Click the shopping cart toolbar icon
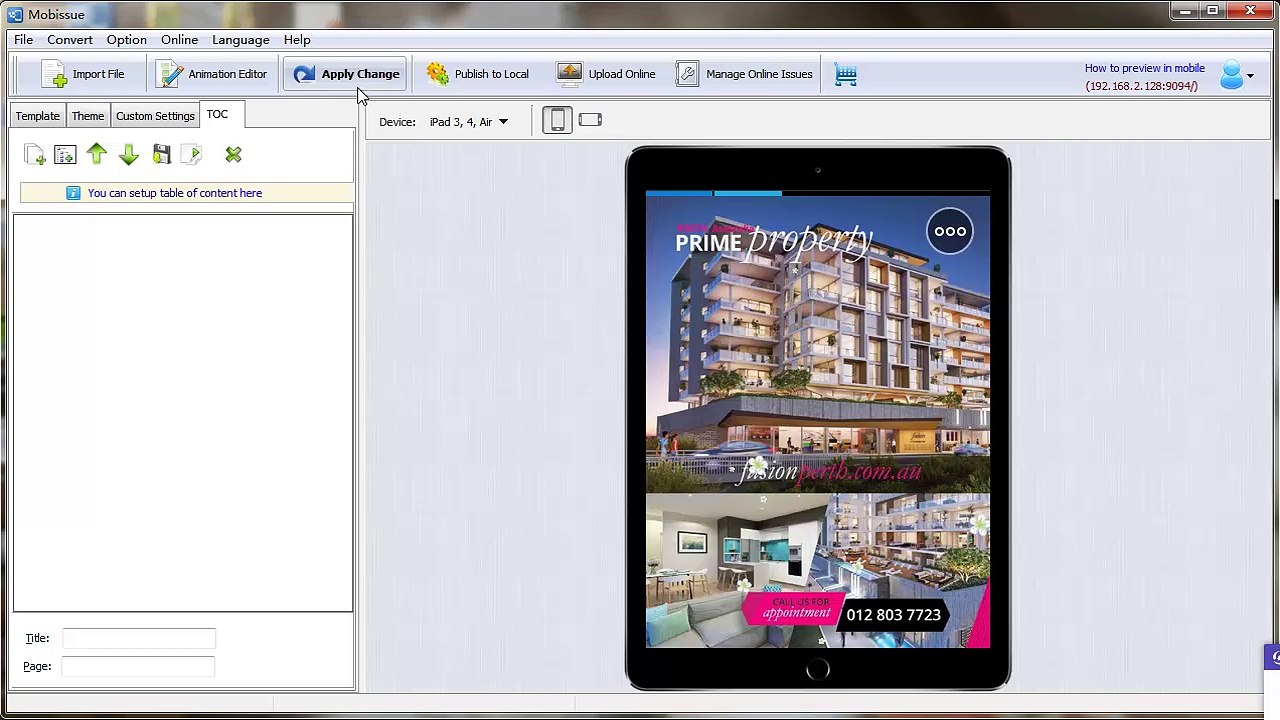Image resolution: width=1280 pixels, height=720 pixels. [846, 75]
